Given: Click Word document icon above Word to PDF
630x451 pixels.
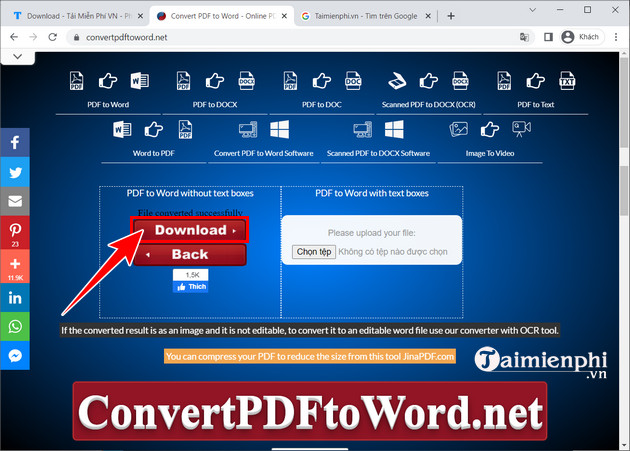Looking at the screenshot, I should 122,129.
